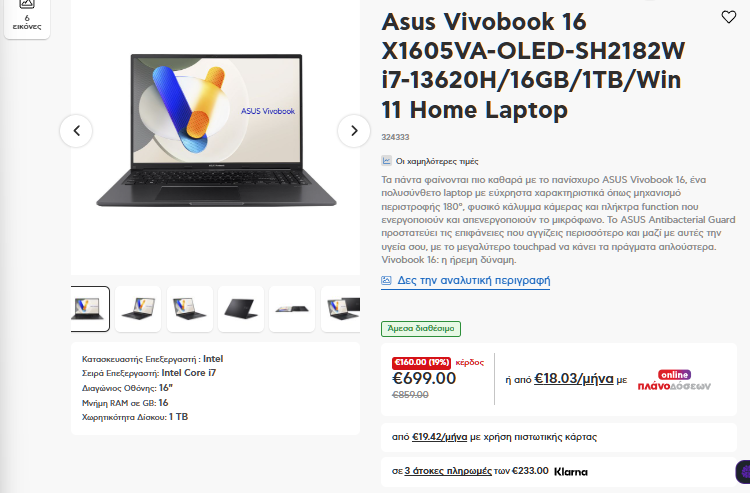Select the third laptop thumbnail
The width and height of the screenshot is (750, 493).
coord(190,309)
